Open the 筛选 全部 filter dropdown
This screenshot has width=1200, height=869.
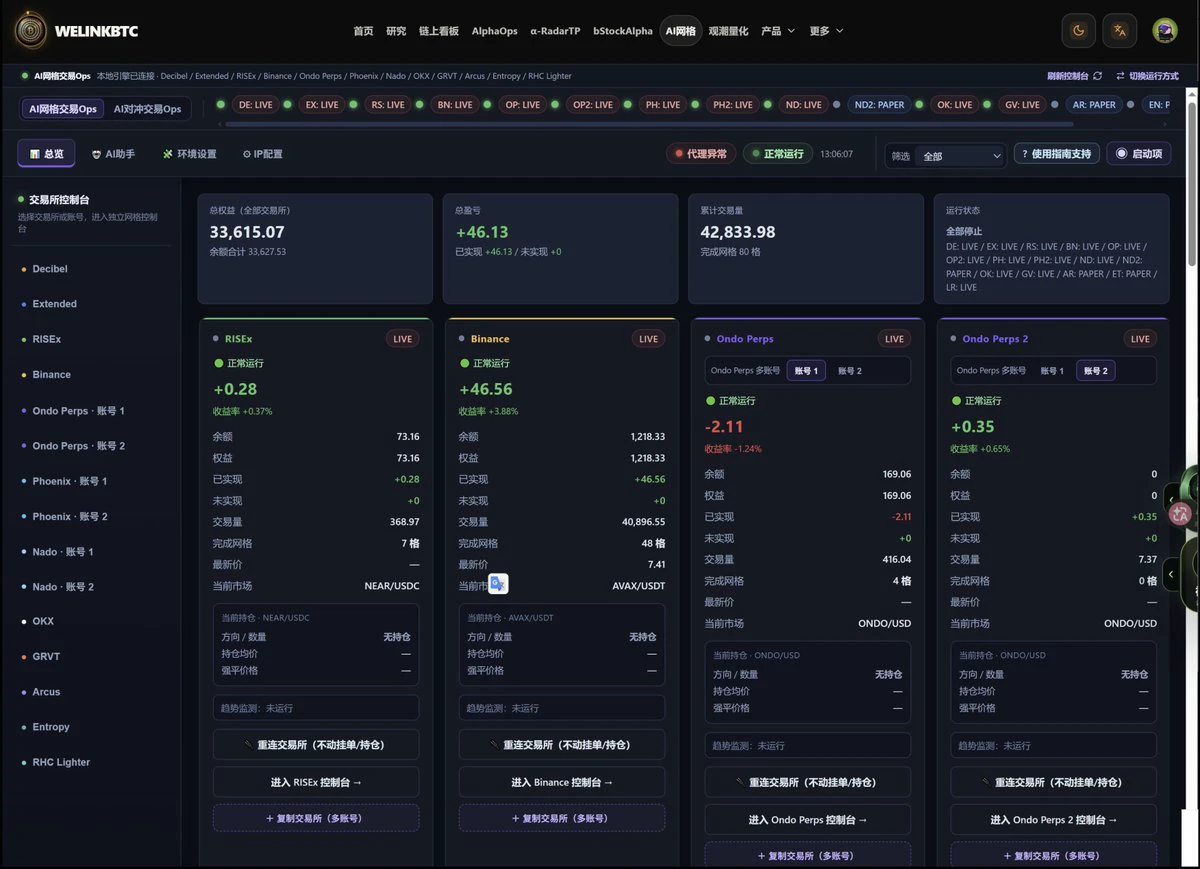point(961,155)
